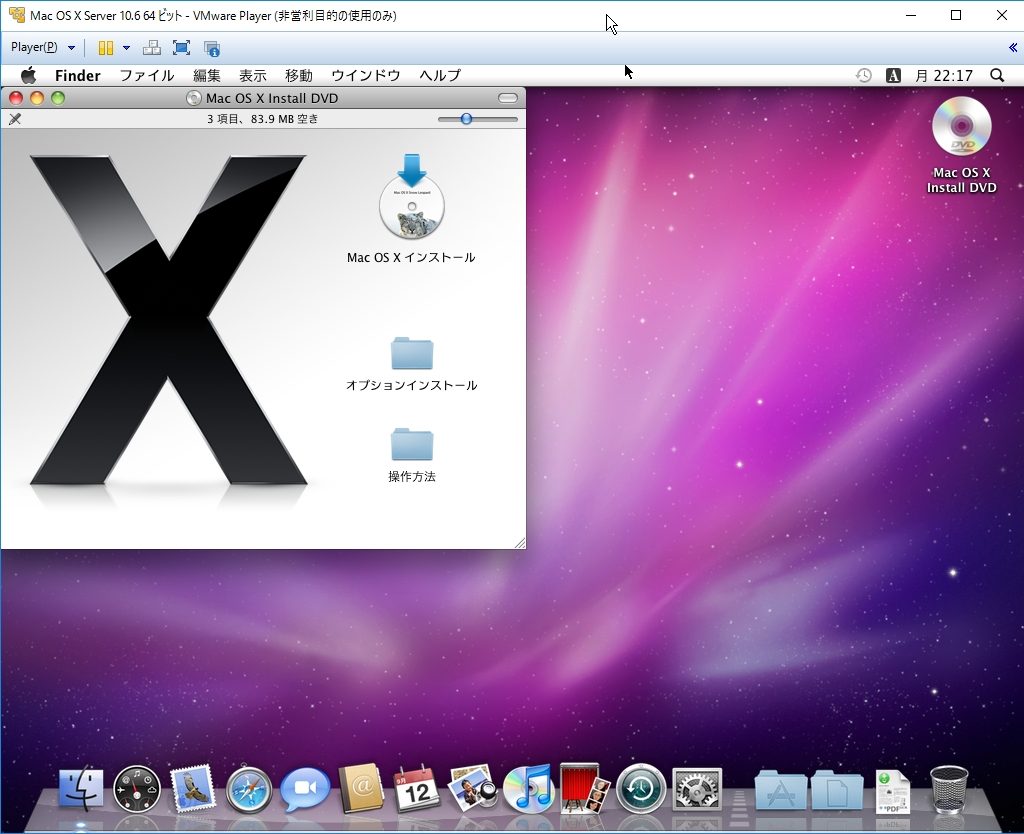Close Finder window with red button

click(x=16, y=98)
